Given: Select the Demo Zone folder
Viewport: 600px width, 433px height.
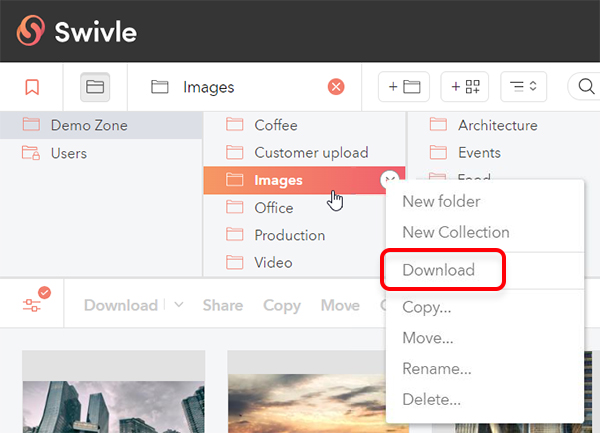Looking at the screenshot, I should tap(101, 125).
